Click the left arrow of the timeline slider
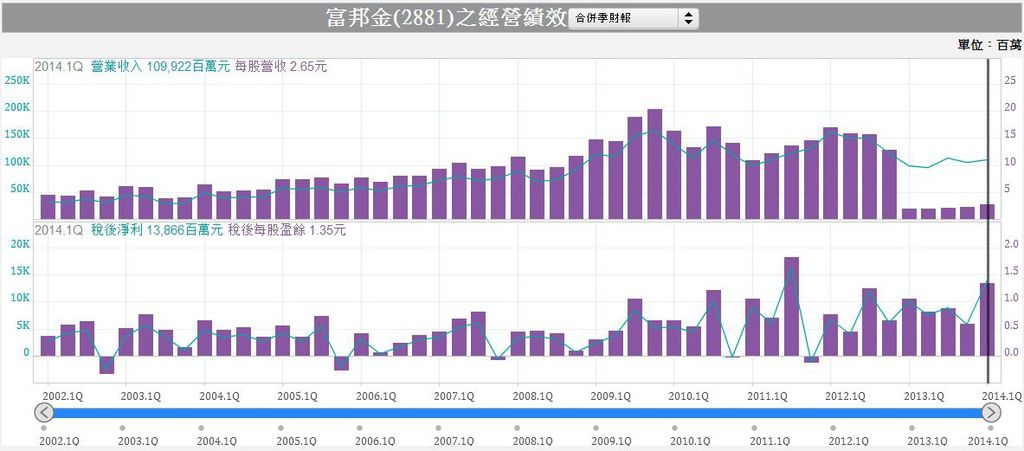This screenshot has height=451, width=1024. coord(44,412)
